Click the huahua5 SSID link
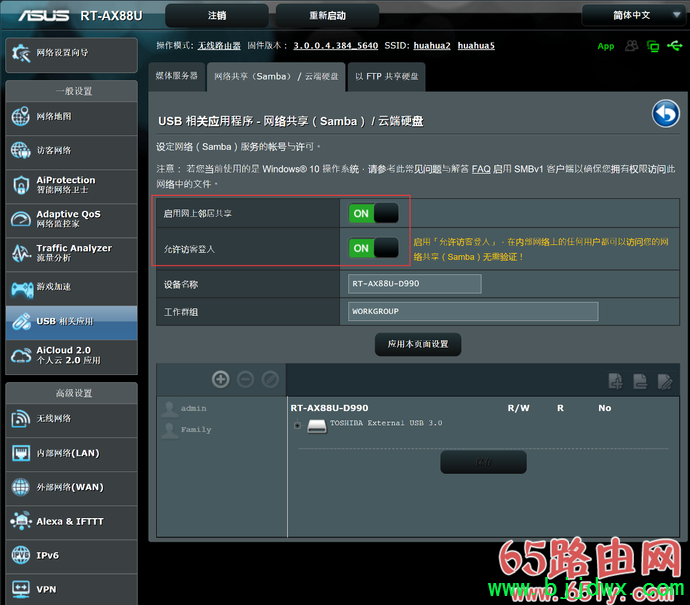Image resolution: width=690 pixels, height=605 pixels. coord(476,46)
